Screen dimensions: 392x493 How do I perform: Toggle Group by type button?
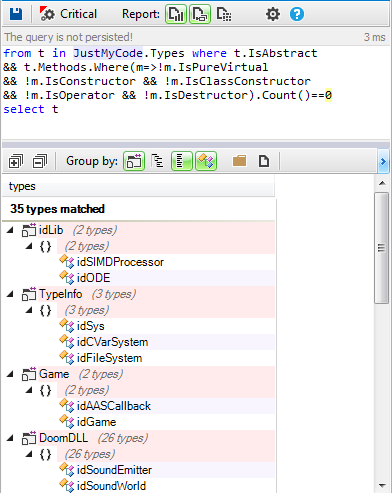(x=206, y=161)
